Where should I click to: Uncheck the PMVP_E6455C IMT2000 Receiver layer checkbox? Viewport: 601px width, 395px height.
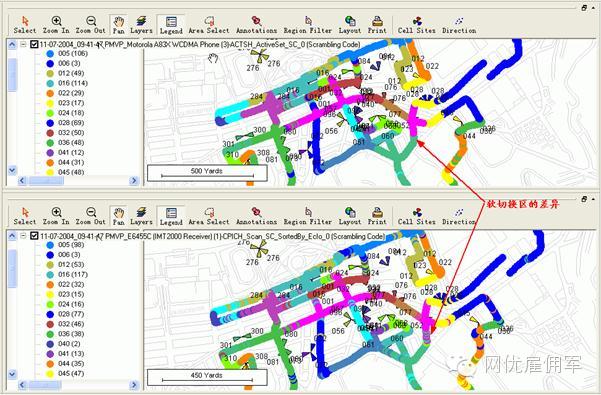coord(34,236)
